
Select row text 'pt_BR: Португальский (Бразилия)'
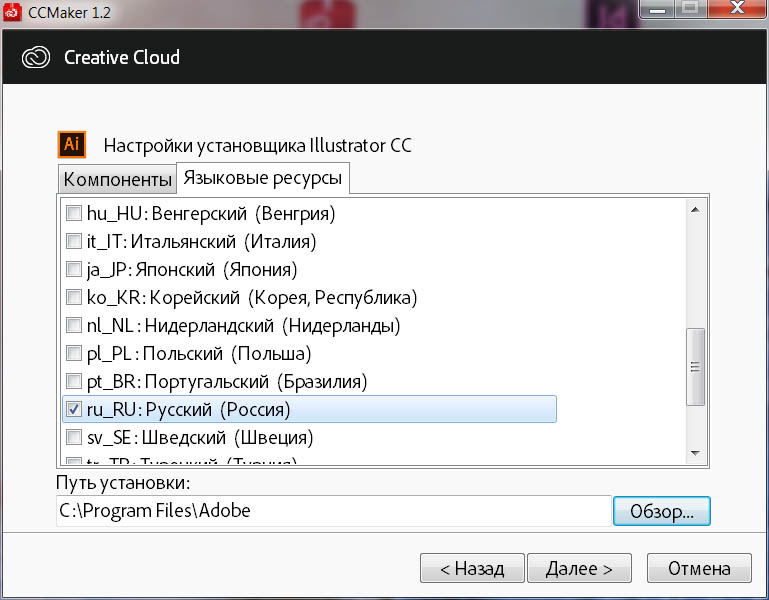point(227,381)
